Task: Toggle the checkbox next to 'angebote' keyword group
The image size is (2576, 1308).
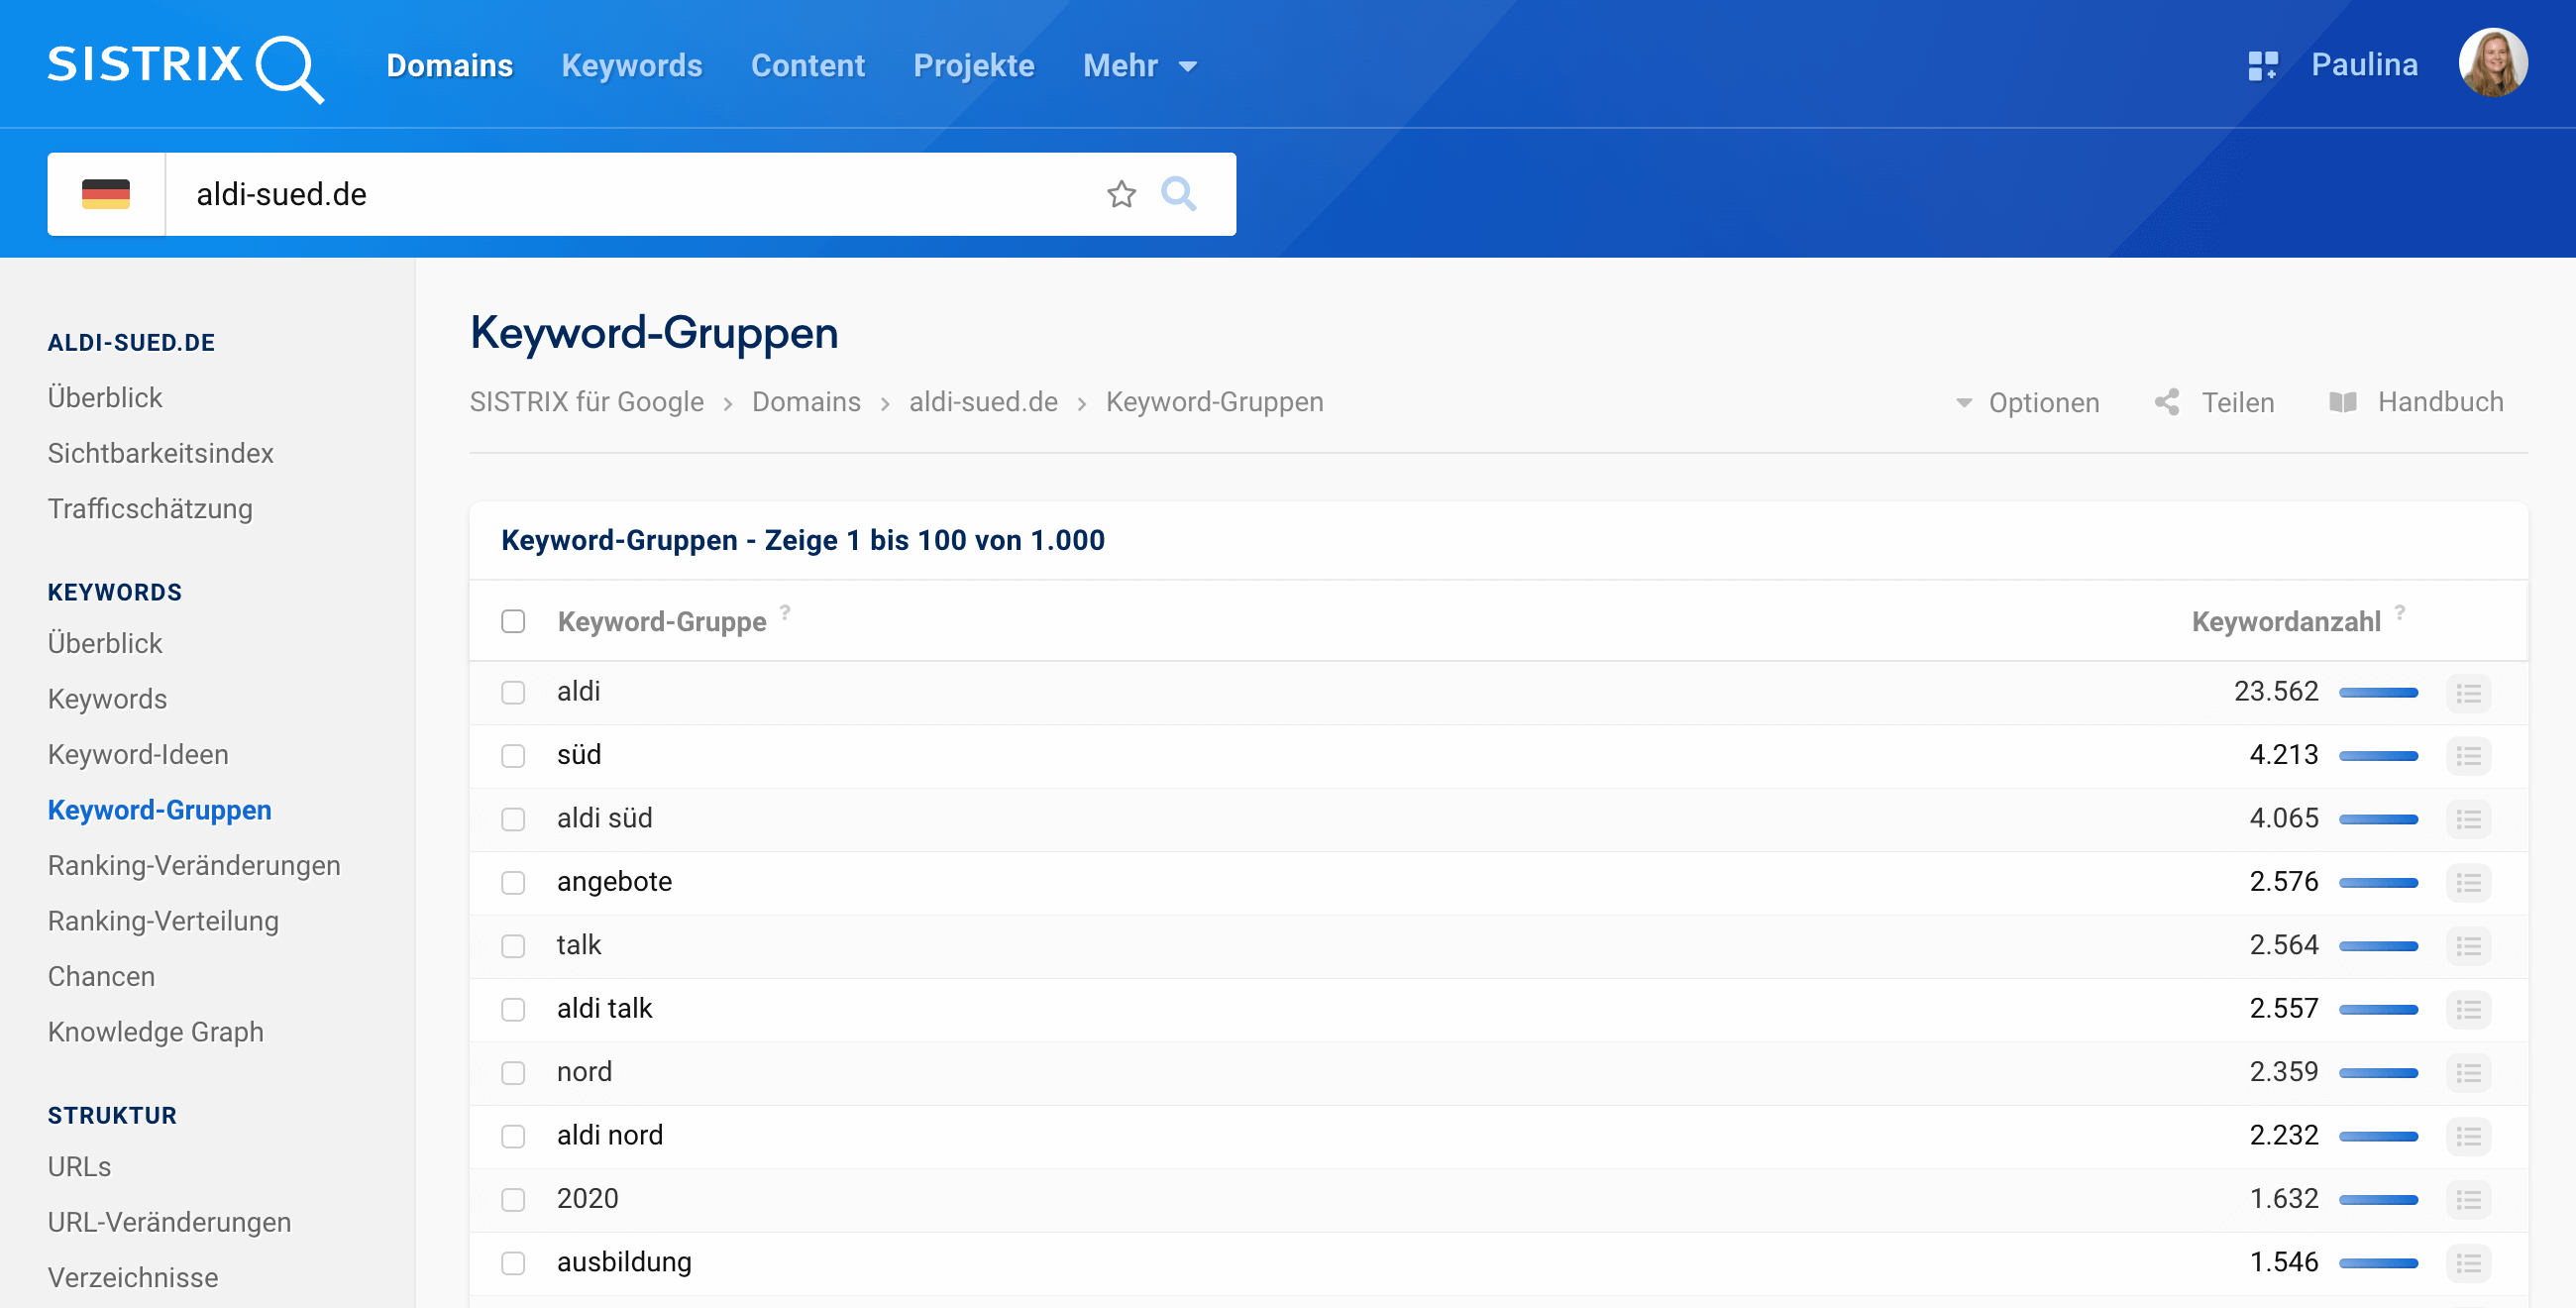Action: [512, 881]
